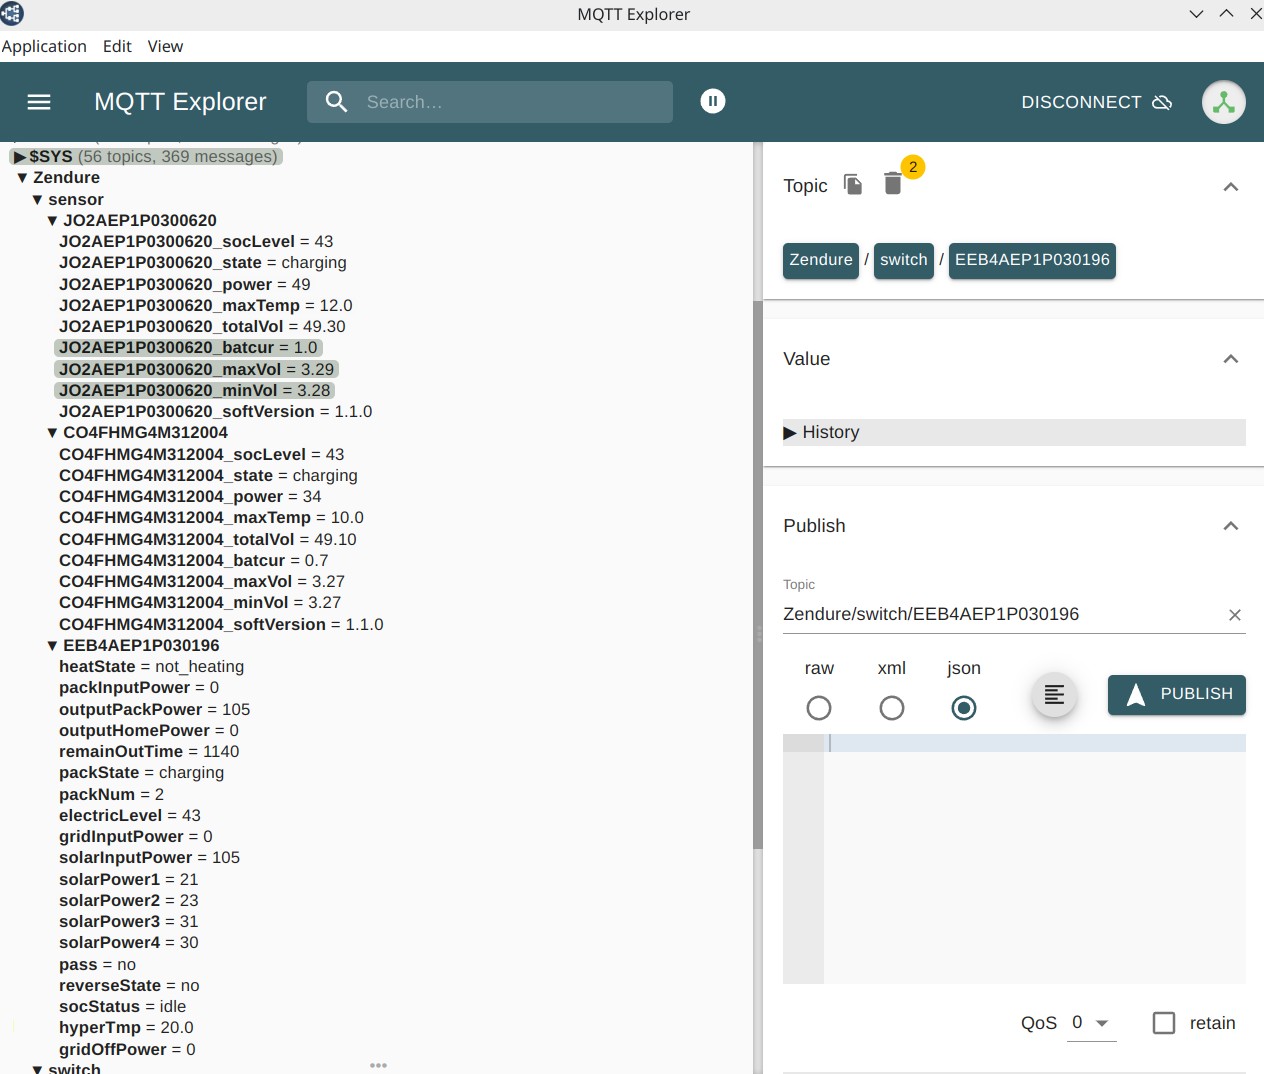Delete the topic with trash icon
This screenshot has height=1074, width=1264.
coord(893,184)
